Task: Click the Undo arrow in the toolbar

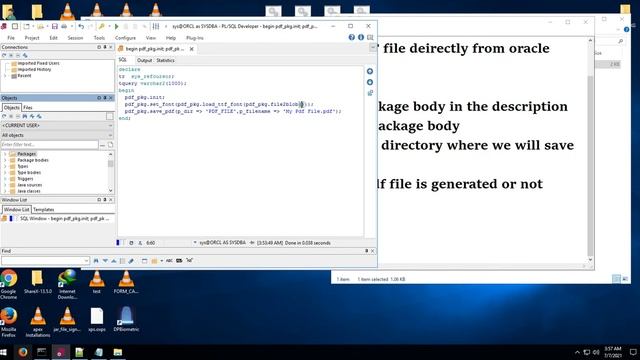Action: click(81, 27)
